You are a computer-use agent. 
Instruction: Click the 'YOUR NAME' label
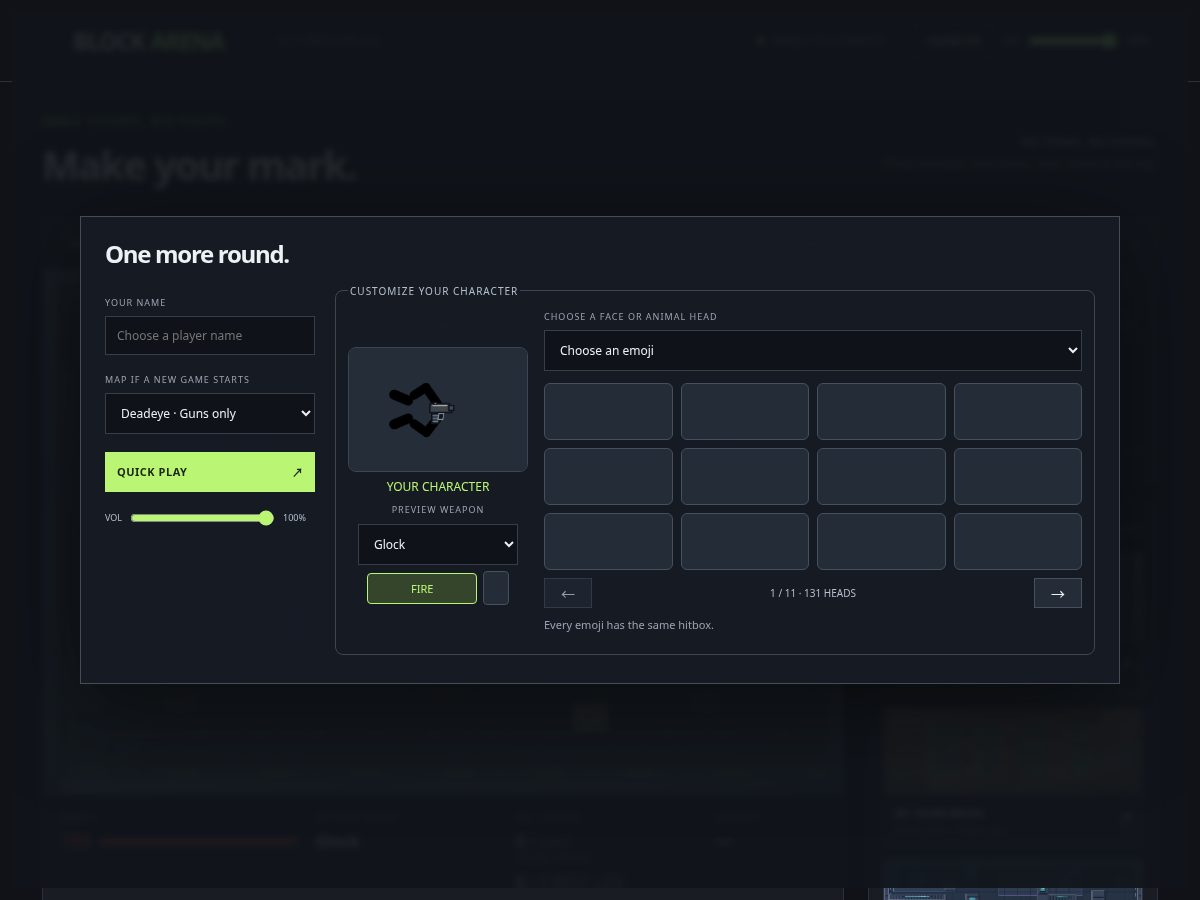(135, 303)
